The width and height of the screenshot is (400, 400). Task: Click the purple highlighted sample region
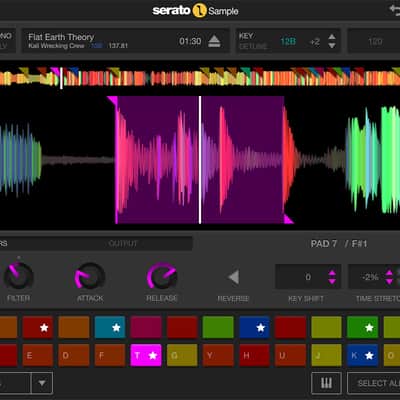200,160
